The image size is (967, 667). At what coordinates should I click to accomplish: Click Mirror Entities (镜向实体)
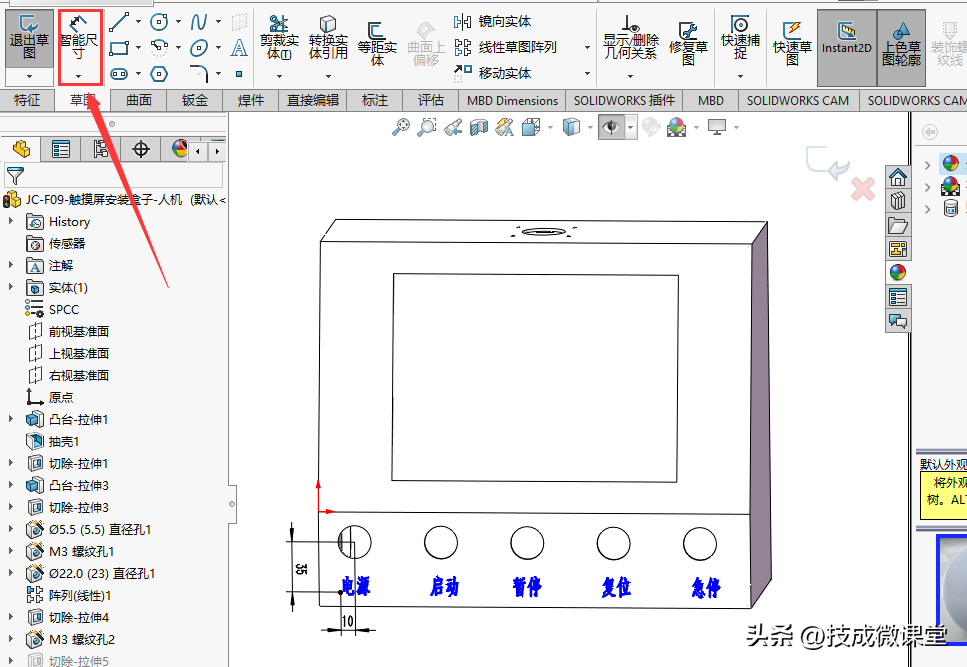[493, 22]
